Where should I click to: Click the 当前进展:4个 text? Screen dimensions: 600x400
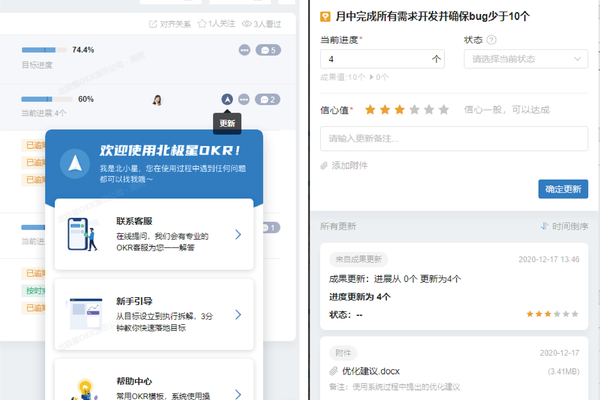pos(44,113)
